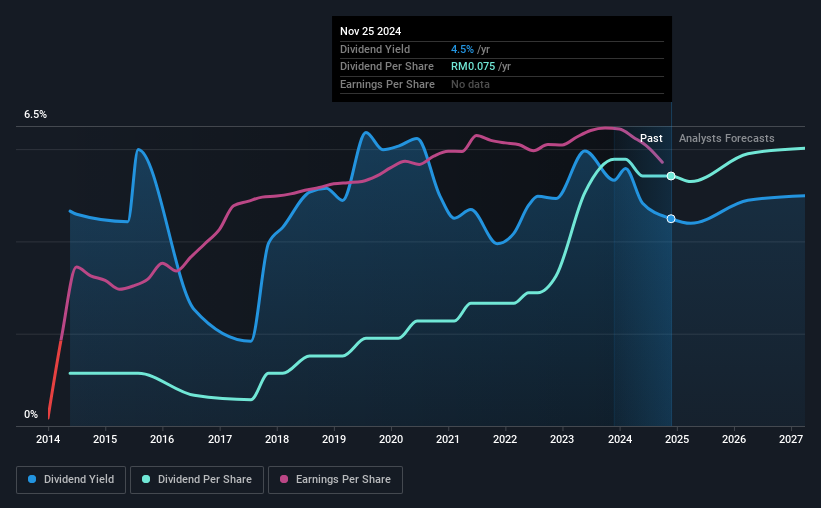Toggle the Dividend Yield legend button
The image size is (821, 508).
[x=71, y=480]
